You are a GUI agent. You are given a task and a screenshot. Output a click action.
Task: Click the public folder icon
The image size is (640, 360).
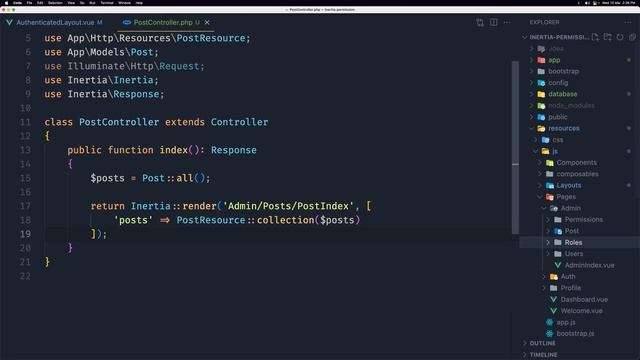point(541,117)
